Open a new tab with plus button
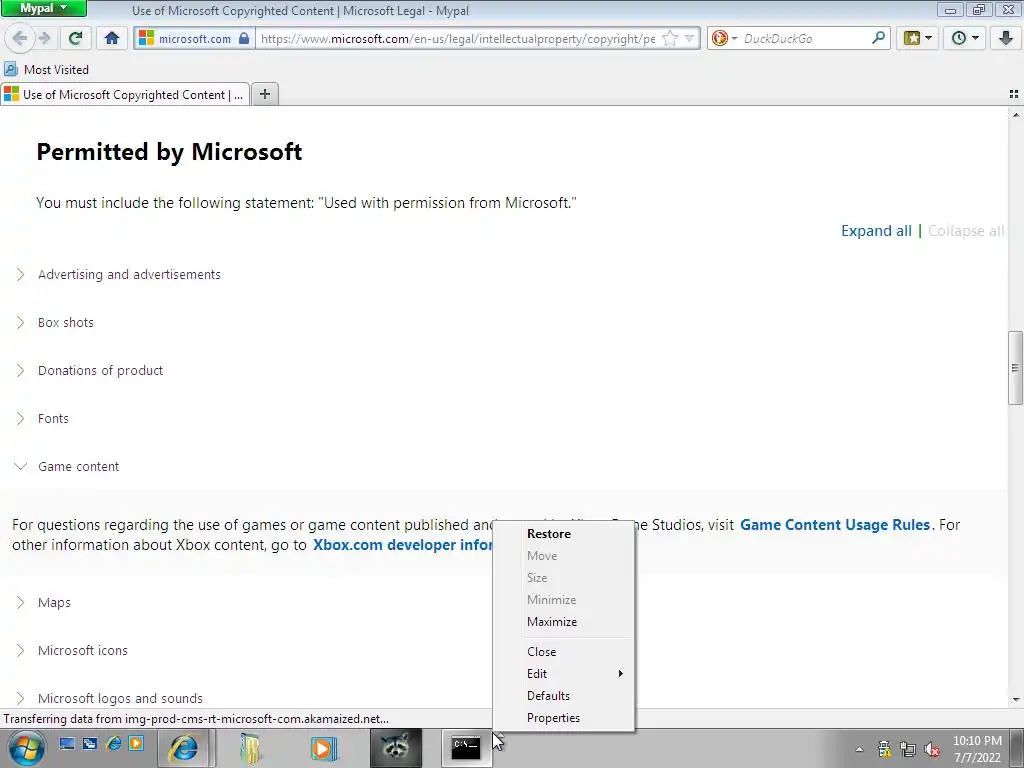This screenshot has height=768, width=1024. point(264,95)
